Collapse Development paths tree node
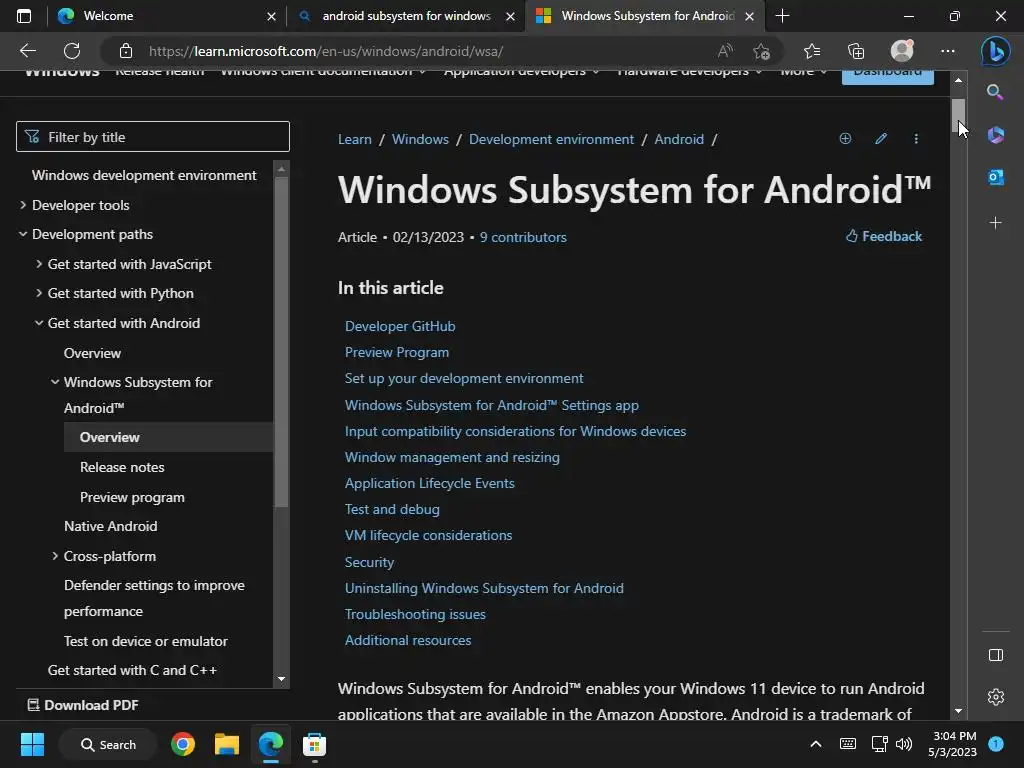This screenshot has width=1024, height=768. click(x=23, y=234)
